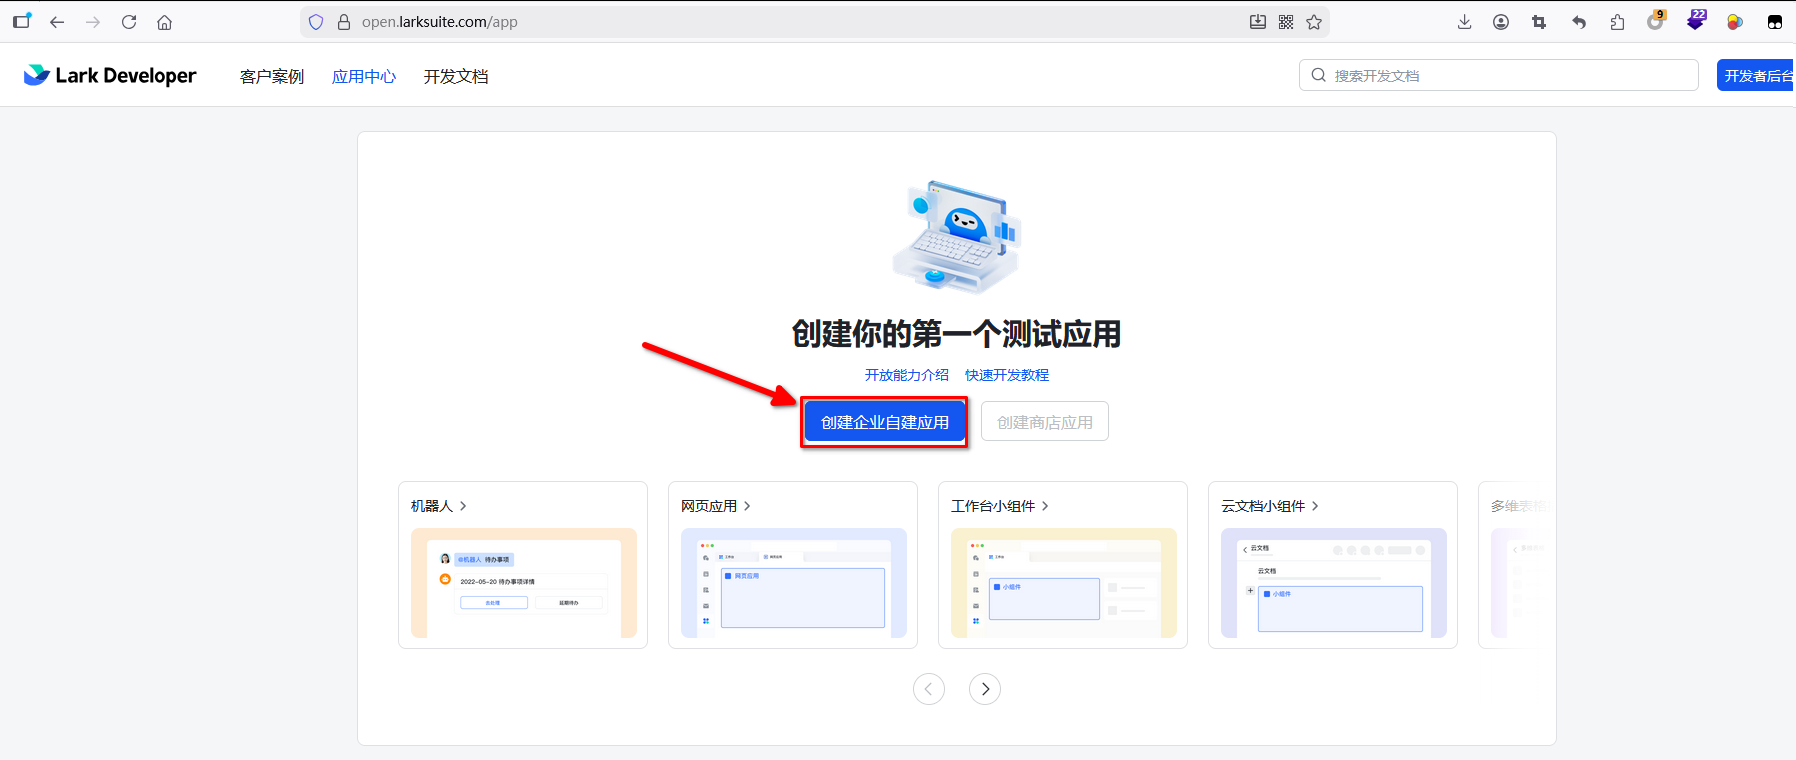Click the 创建企业自建应用 button
Image resolution: width=1796 pixels, height=760 pixels.
click(884, 422)
